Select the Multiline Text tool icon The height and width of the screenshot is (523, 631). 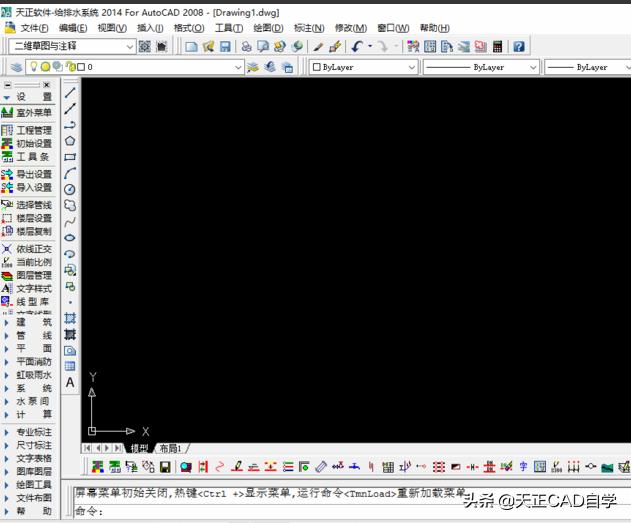pyautogui.click(x=70, y=382)
